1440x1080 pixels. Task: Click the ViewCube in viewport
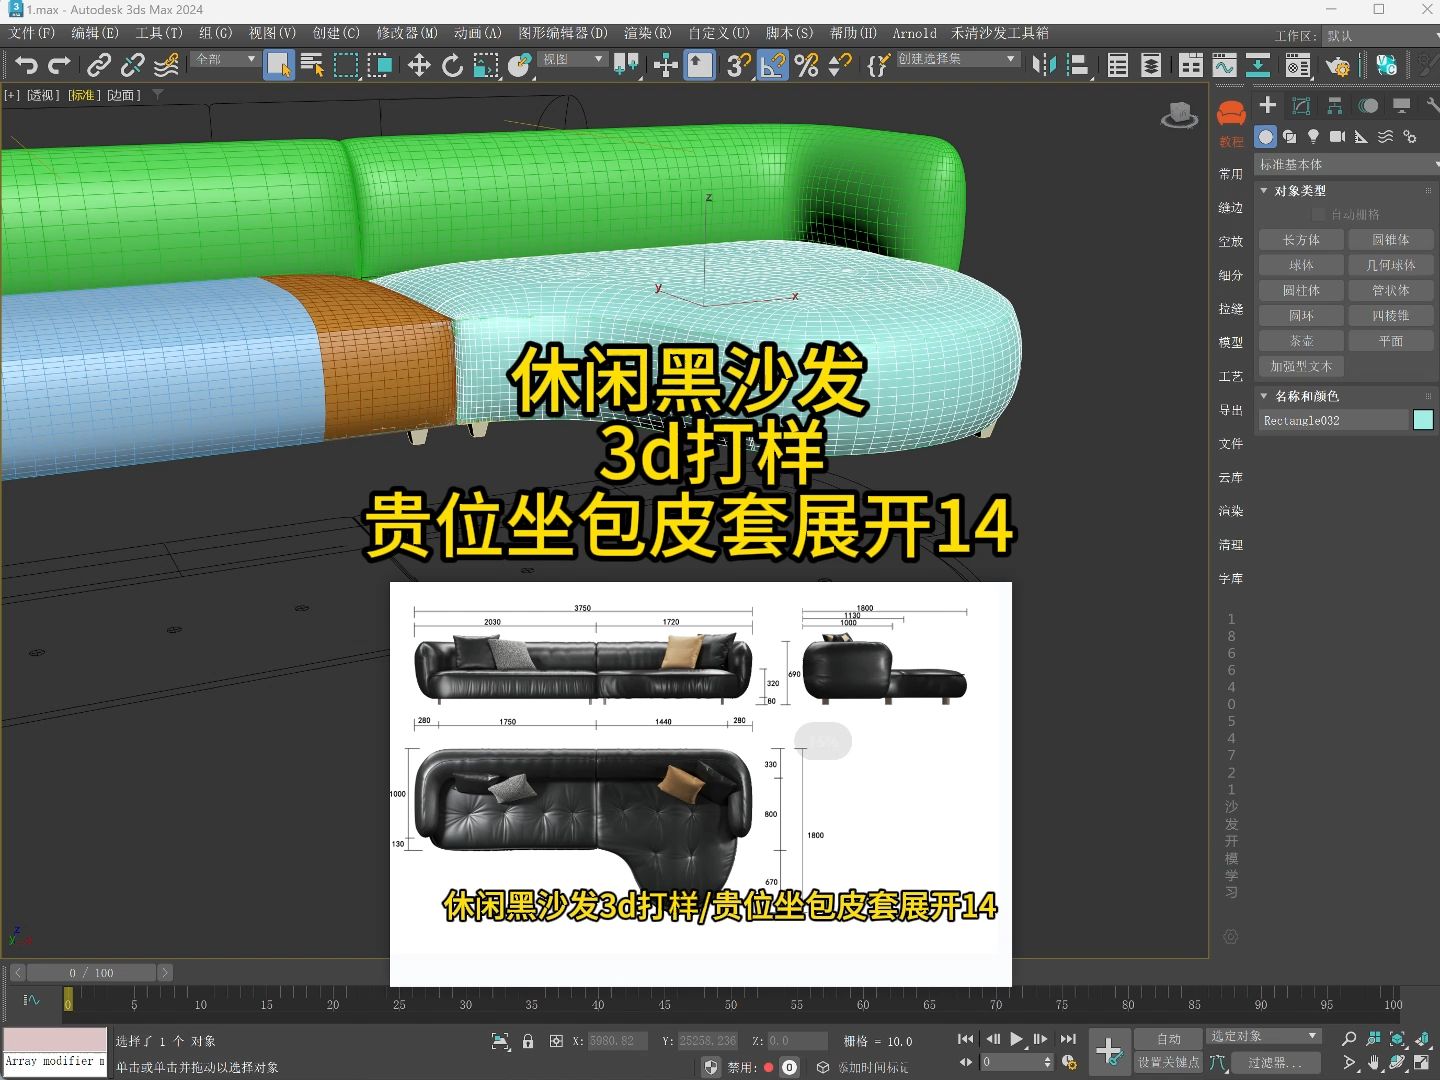pos(1179,115)
